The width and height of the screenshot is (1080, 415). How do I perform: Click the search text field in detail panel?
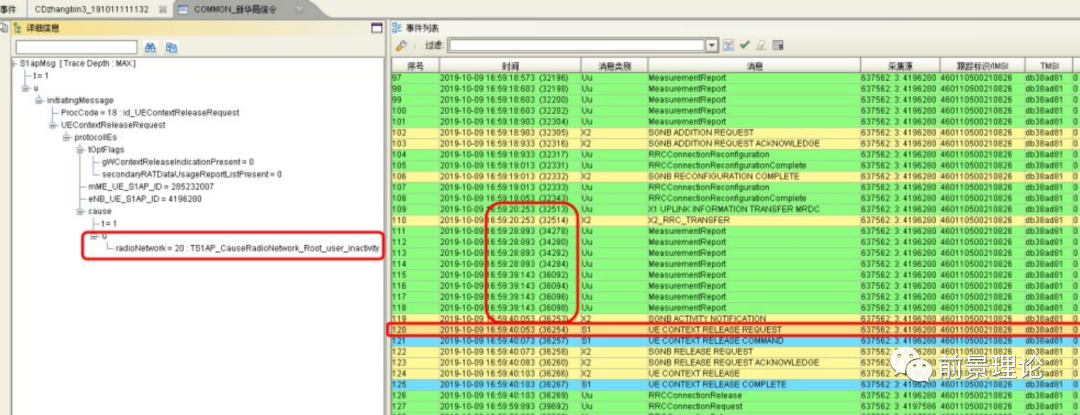[76, 47]
